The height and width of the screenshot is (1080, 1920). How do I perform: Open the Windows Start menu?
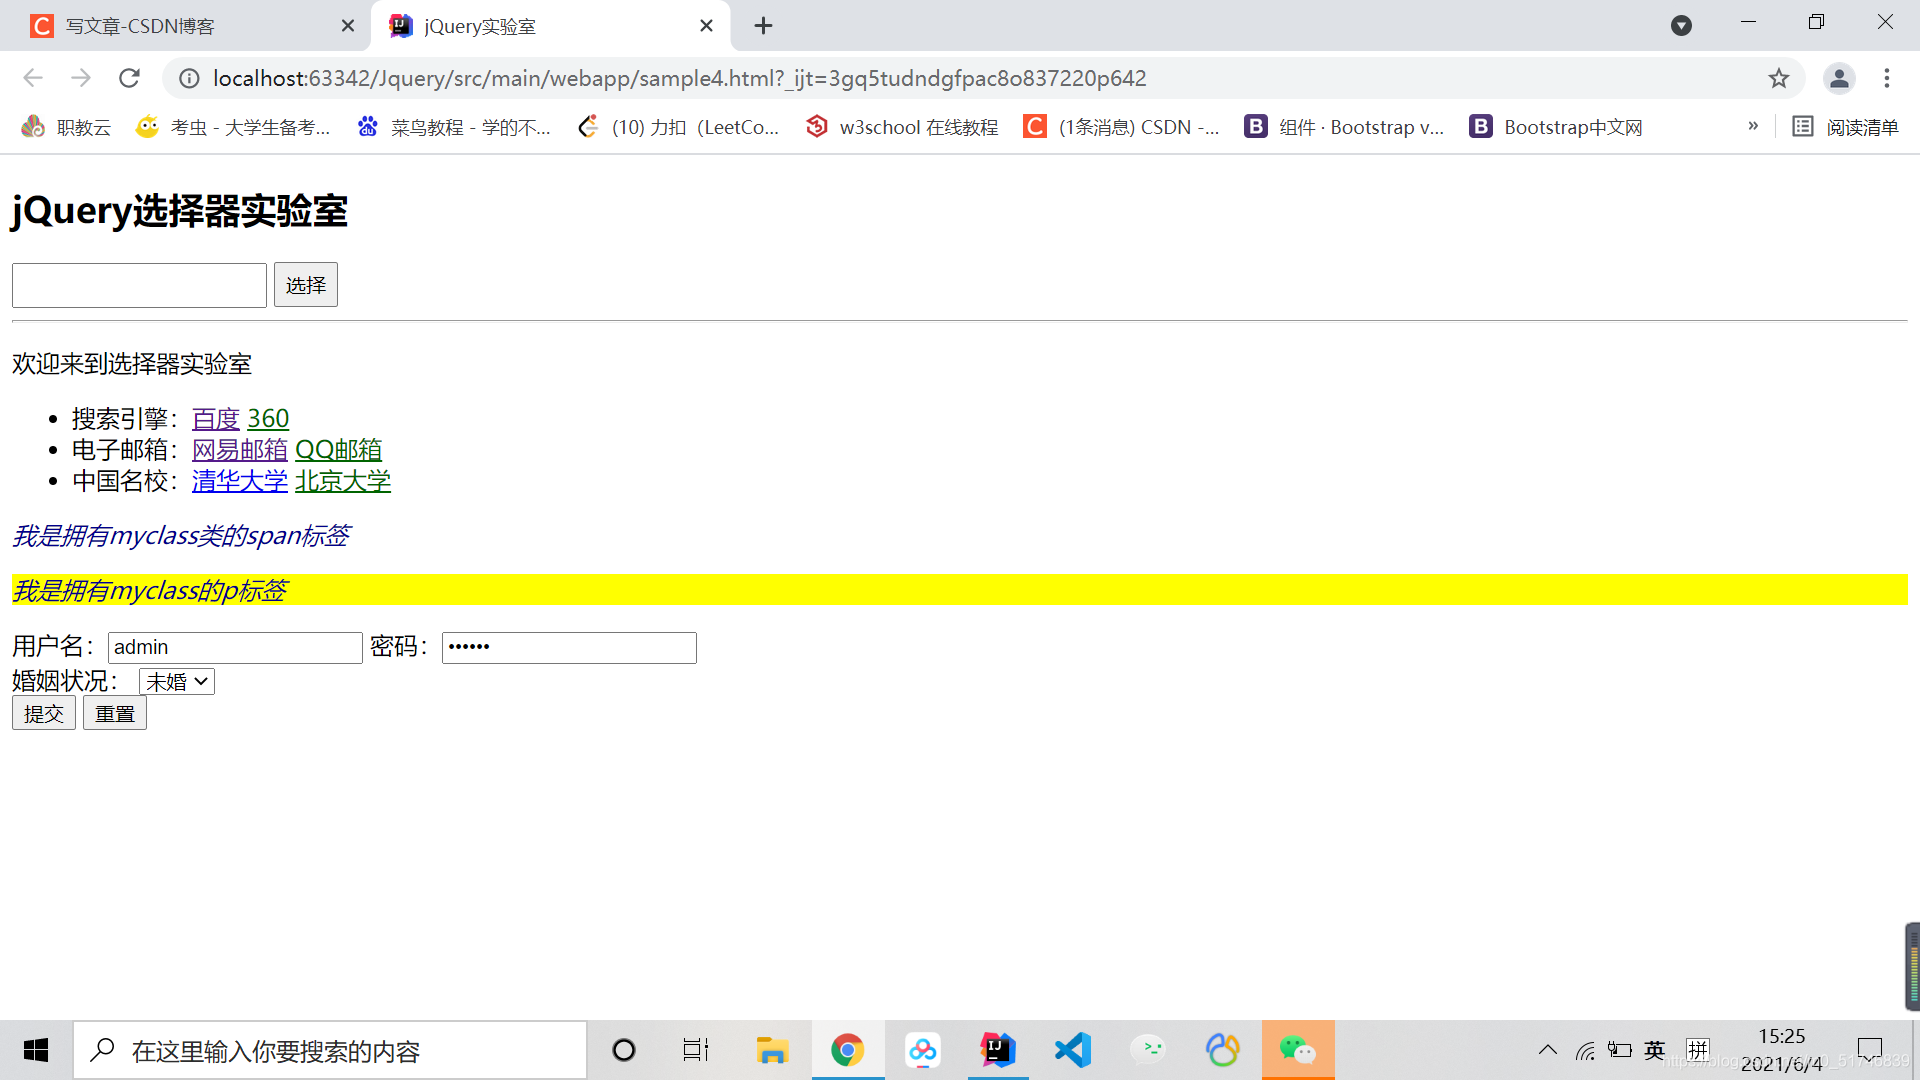coord(36,1050)
